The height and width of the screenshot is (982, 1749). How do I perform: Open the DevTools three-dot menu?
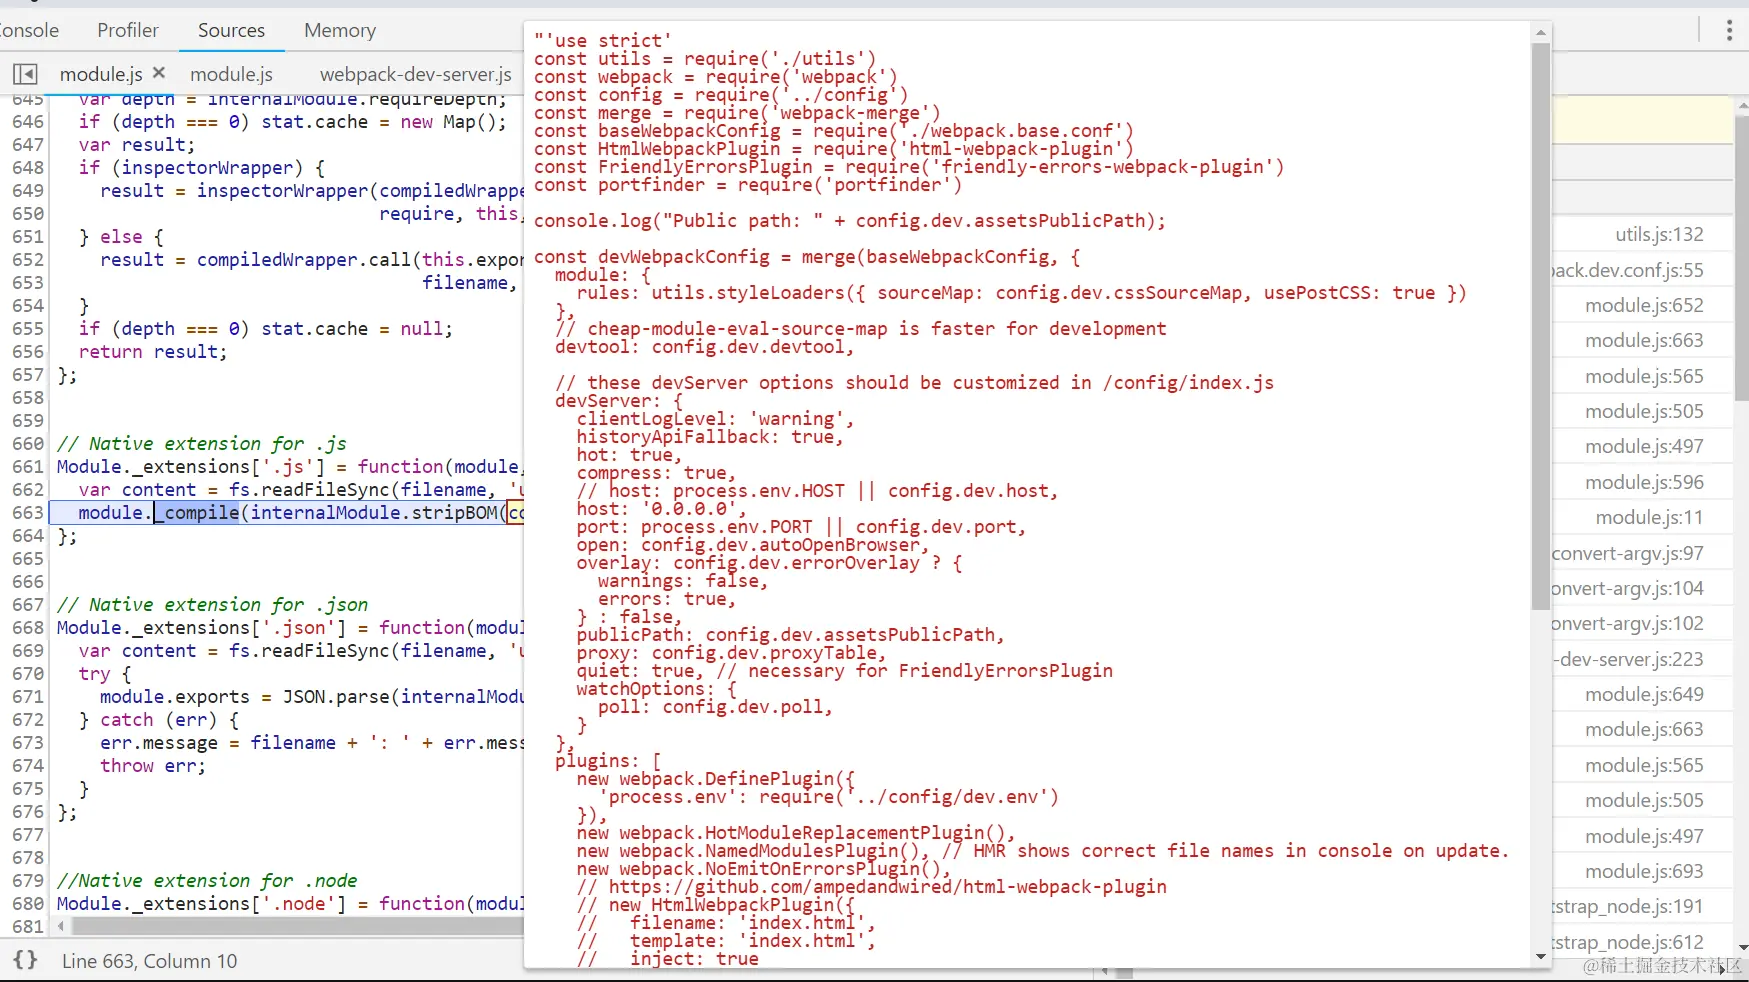[1729, 30]
